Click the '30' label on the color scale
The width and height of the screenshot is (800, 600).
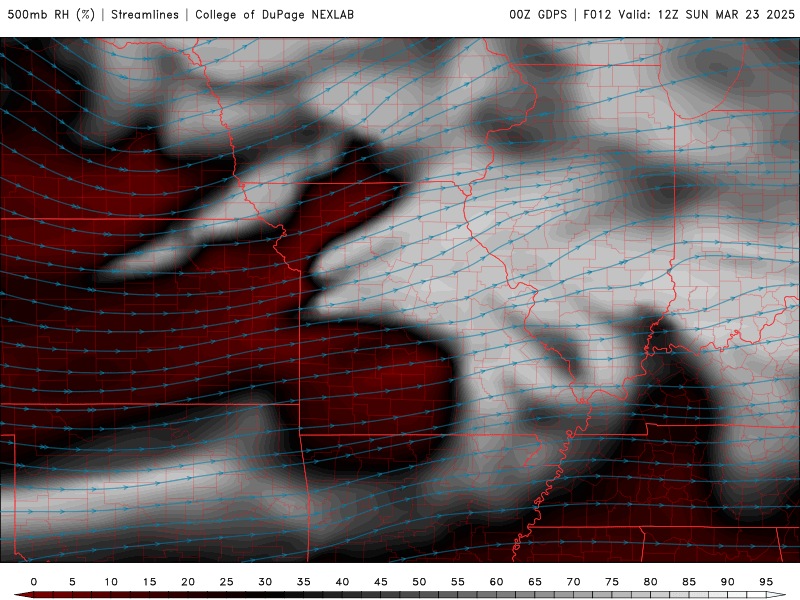[265, 582]
